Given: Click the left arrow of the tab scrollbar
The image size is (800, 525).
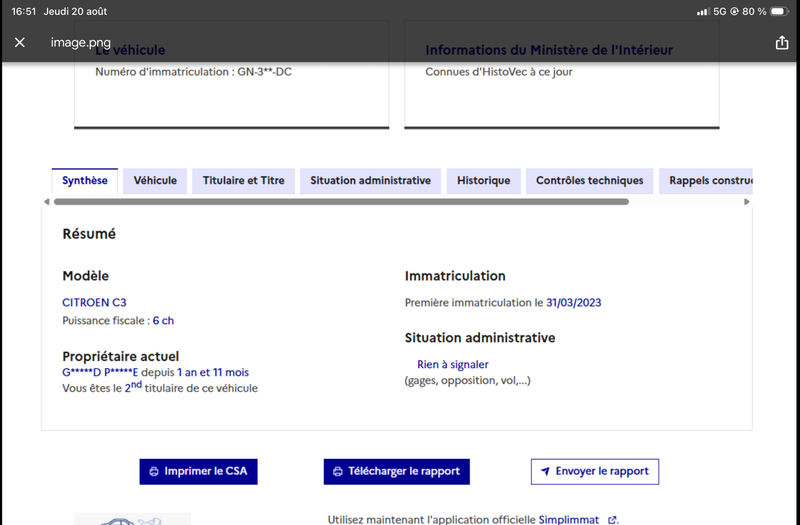Looking at the screenshot, I should point(46,202).
